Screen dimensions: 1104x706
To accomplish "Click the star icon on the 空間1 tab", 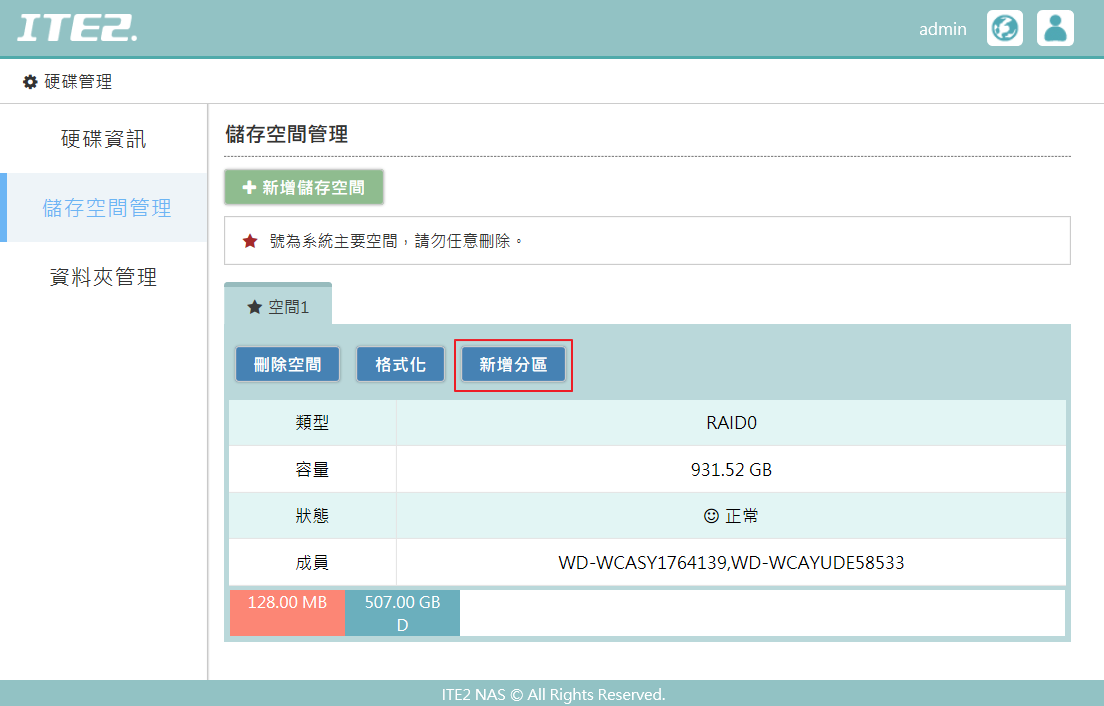I will click(x=254, y=307).
